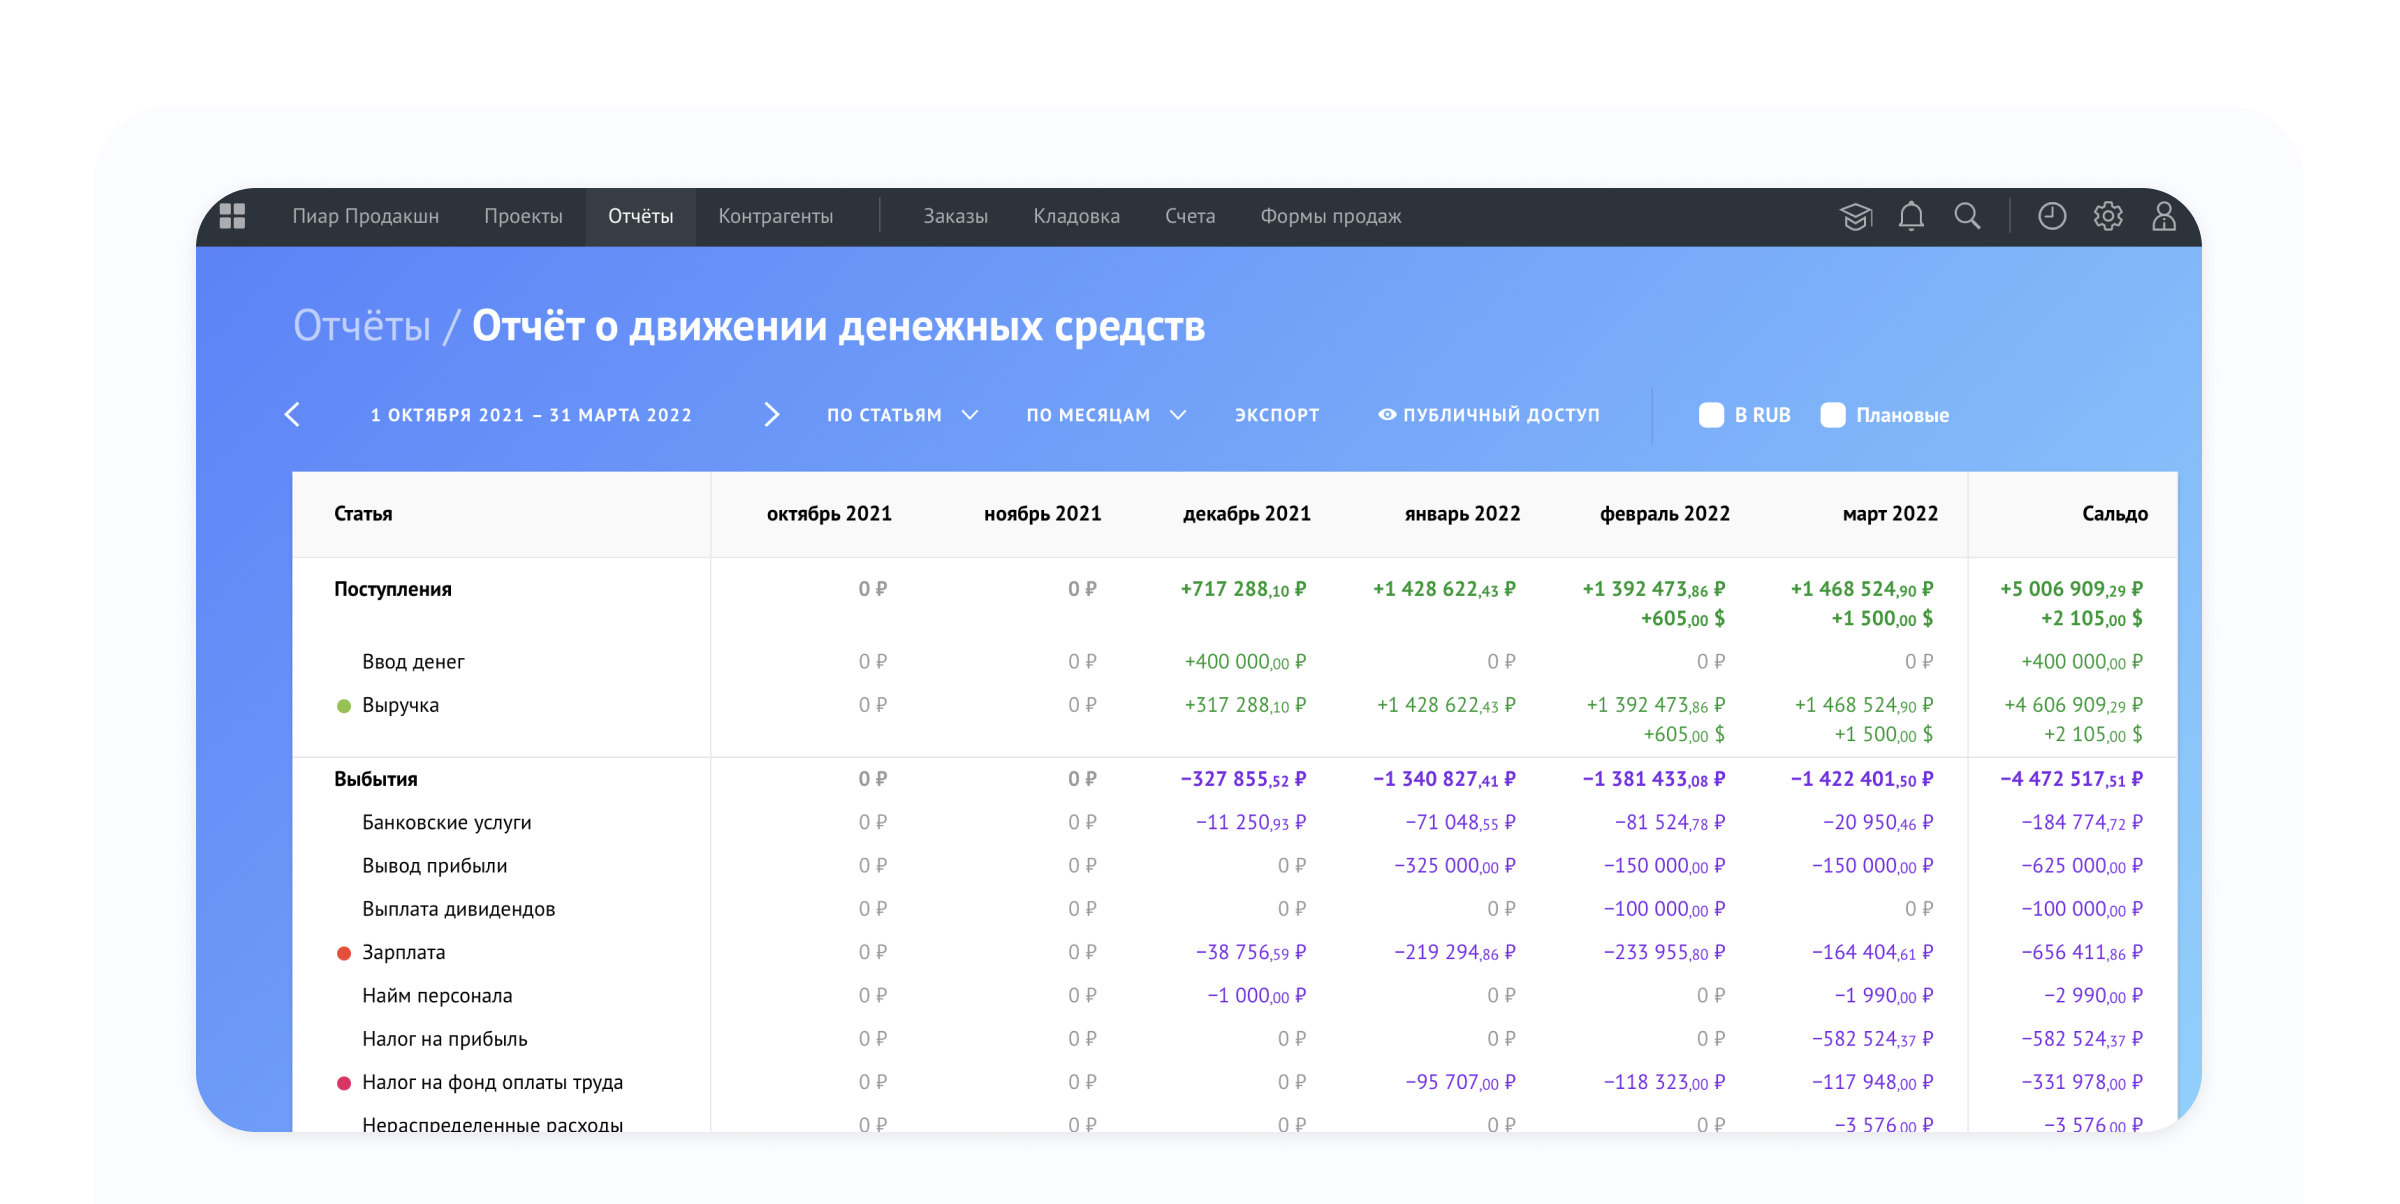
Task: Click the −325 000,00 ₽ January Вывод прибыли cell
Action: (1455, 866)
